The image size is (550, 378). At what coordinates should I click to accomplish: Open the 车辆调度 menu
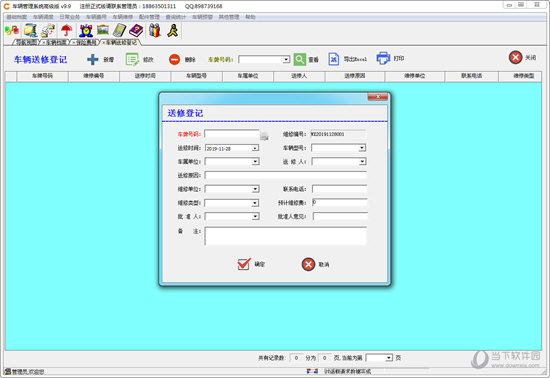(43, 17)
